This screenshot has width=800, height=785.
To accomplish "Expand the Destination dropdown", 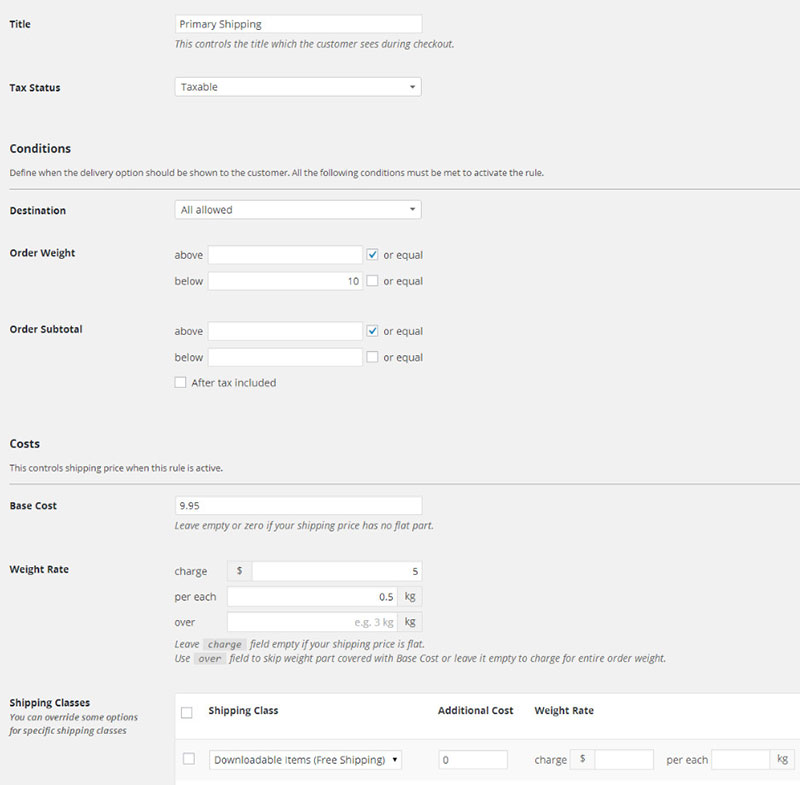I will (x=297, y=210).
